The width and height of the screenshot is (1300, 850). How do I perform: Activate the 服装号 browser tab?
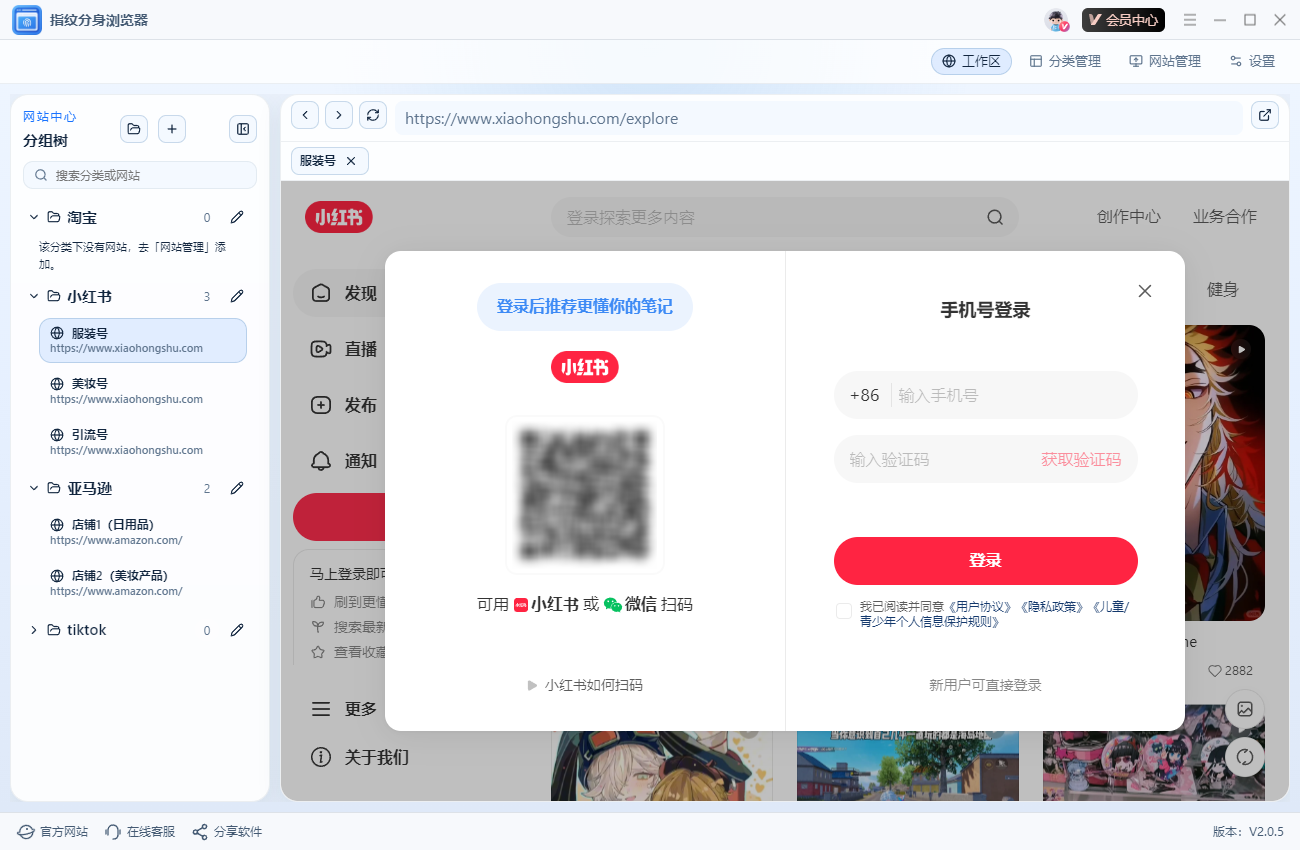click(x=330, y=161)
